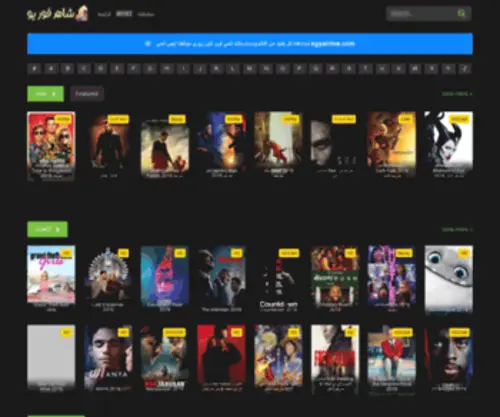Switch to the Featured tab
Screen dimensions: 500x417
point(87,94)
